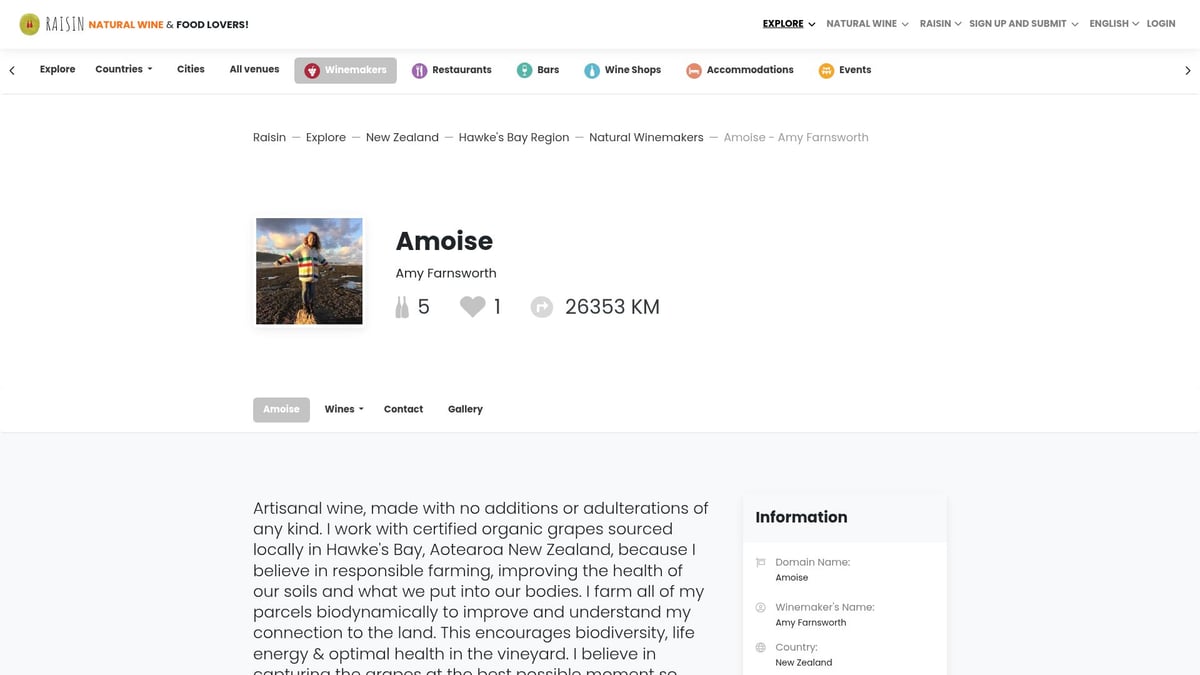Click the Events category icon
The width and height of the screenshot is (1200, 675).
coord(827,70)
